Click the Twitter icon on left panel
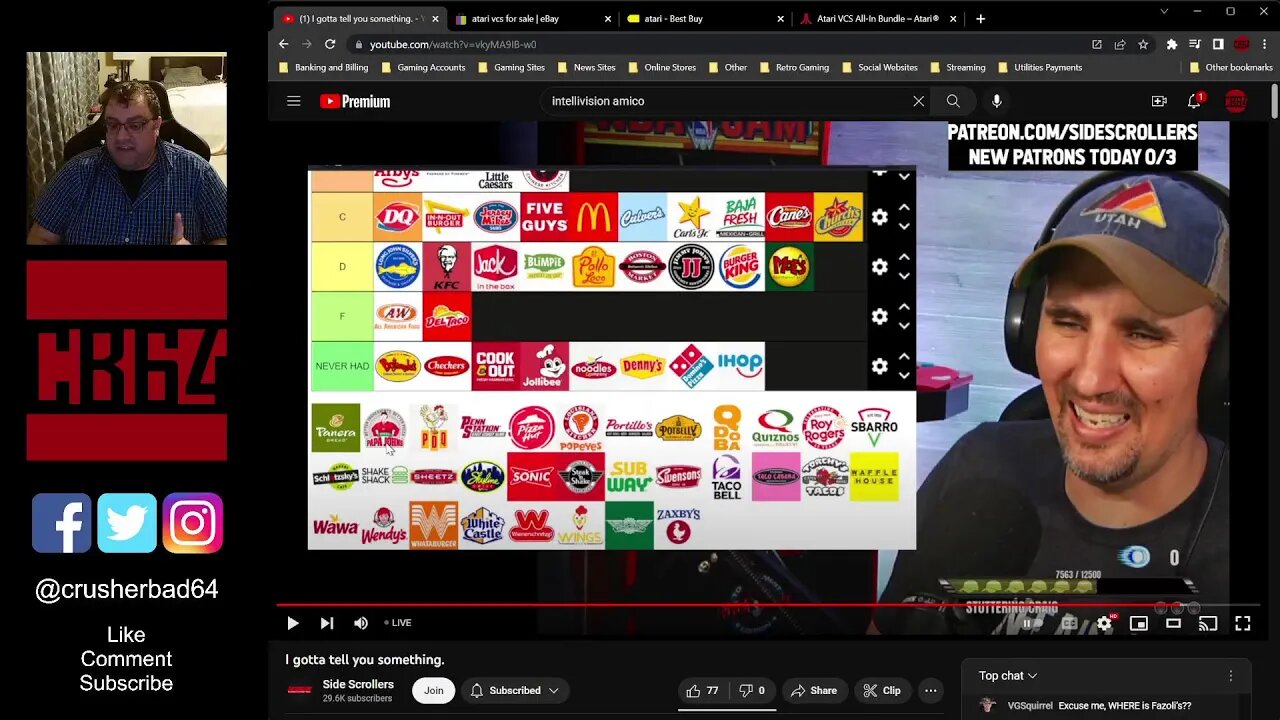This screenshot has width=1280, height=720. pyautogui.click(x=127, y=523)
